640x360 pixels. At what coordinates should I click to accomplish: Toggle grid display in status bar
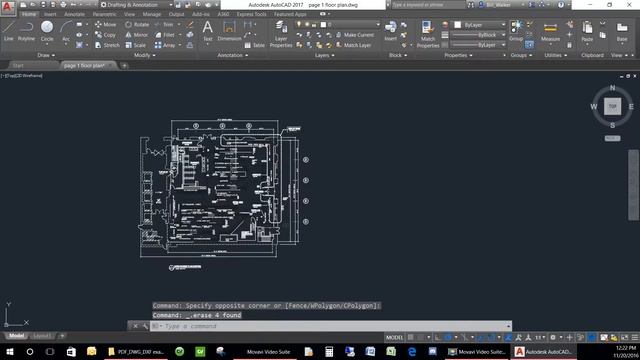[411, 337]
